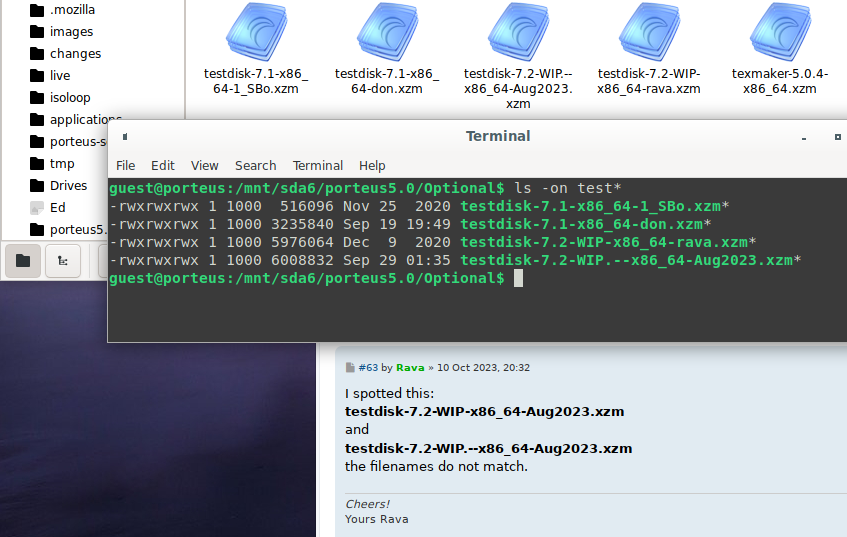
Task: Open the tmp folder in sidebar
Action: (x=52, y=164)
